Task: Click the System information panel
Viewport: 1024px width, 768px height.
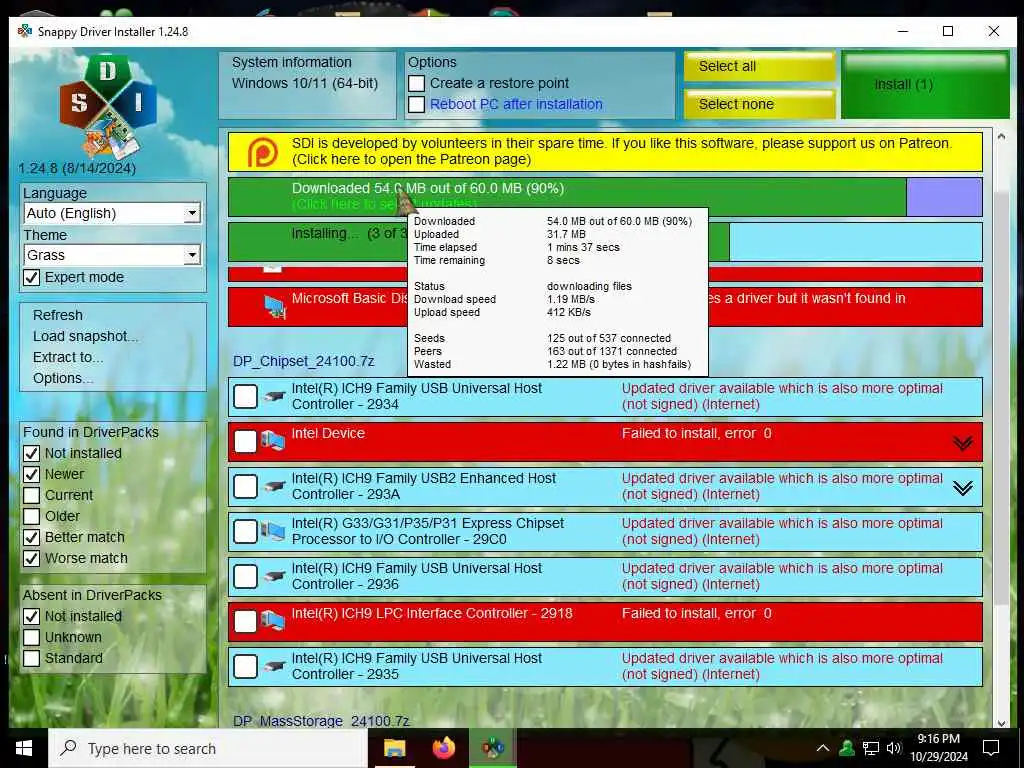Action: (307, 85)
